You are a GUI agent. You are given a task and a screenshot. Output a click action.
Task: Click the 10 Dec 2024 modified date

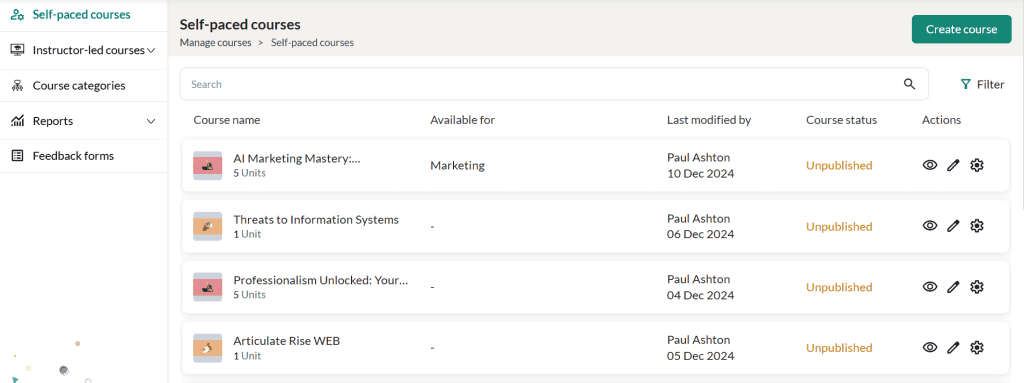tap(700, 174)
